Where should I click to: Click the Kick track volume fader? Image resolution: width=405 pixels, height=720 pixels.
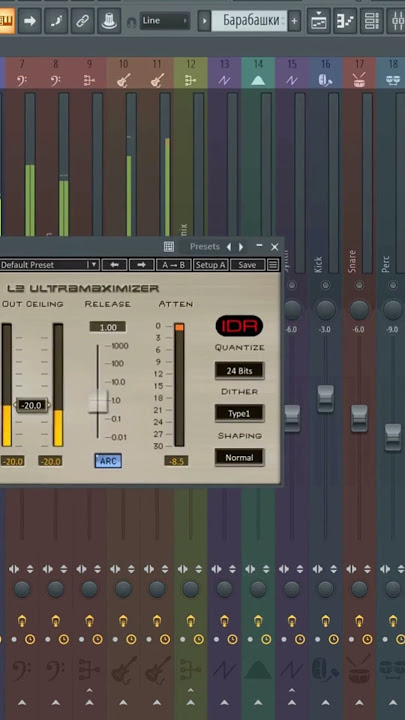coord(326,399)
